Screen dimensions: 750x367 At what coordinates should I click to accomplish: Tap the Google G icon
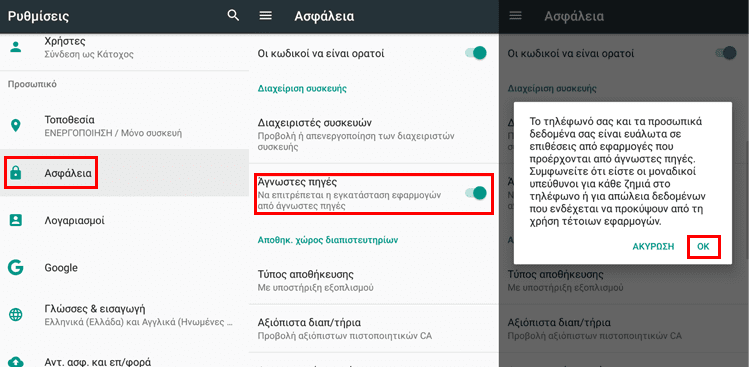pos(16,267)
